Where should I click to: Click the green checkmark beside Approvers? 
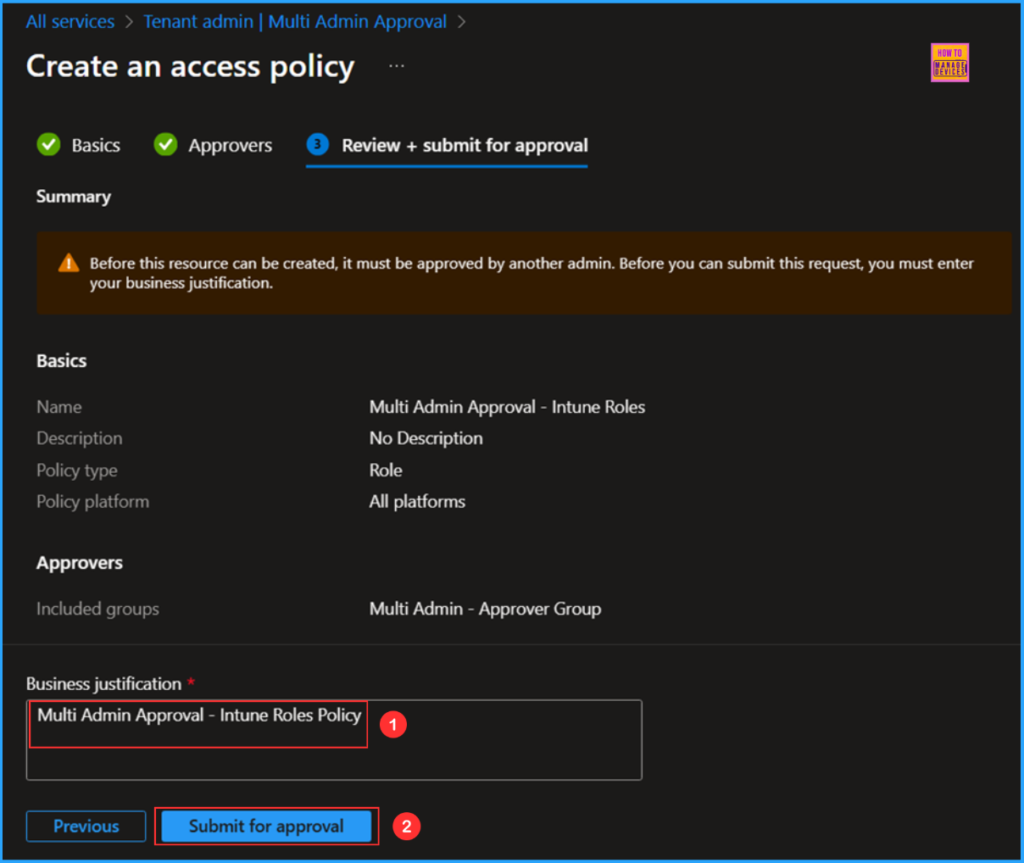click(165, 144)
